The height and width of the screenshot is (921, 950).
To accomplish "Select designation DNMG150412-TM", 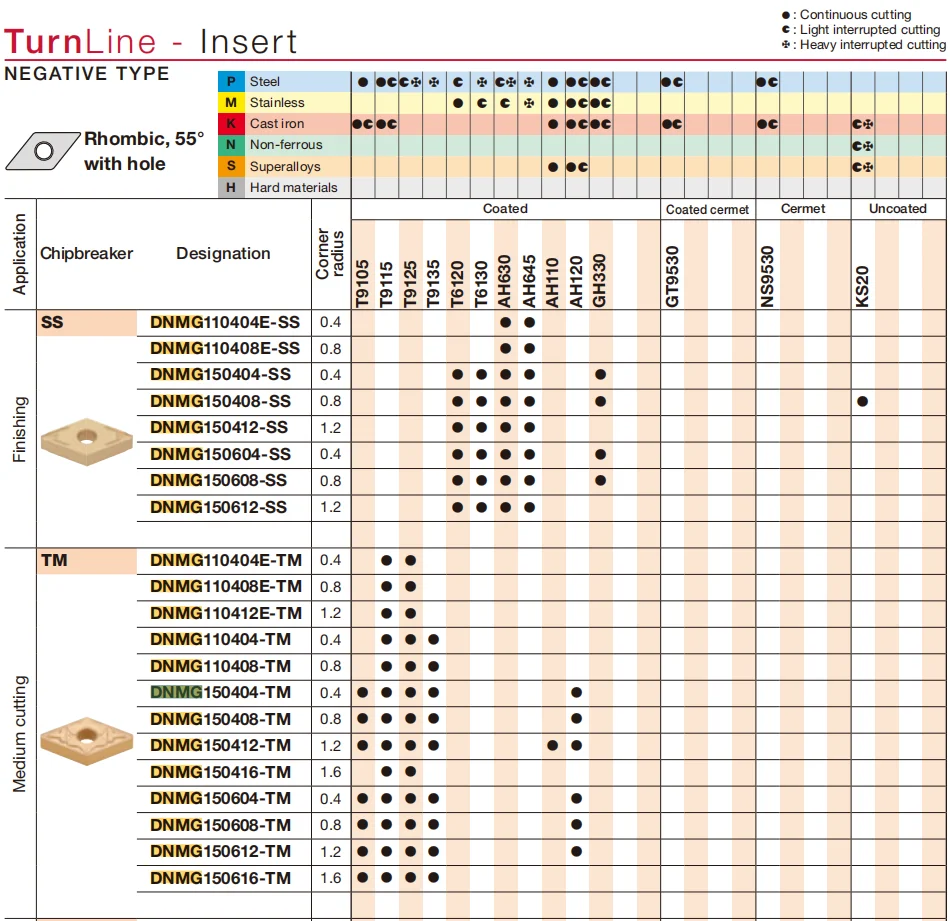I will (221, 745).
